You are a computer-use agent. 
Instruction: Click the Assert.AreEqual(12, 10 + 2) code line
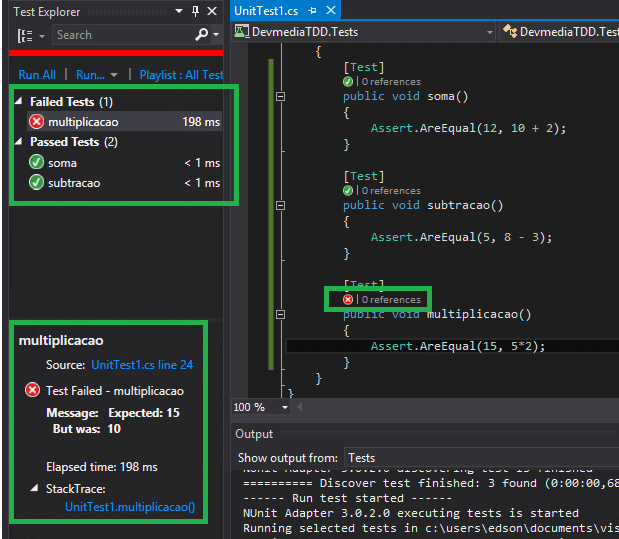(x=468, y=128)
